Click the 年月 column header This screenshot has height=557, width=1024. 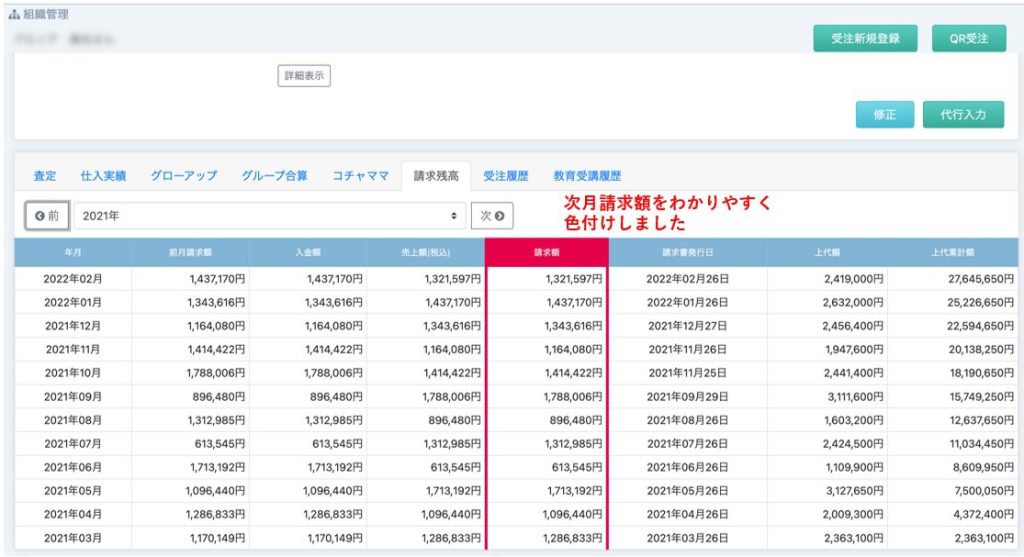73,253
